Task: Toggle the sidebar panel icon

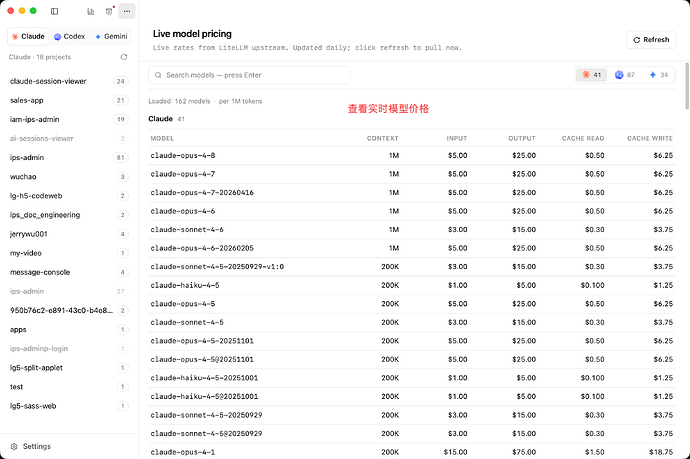Action: pyautogui.click(x=55, y=11)
